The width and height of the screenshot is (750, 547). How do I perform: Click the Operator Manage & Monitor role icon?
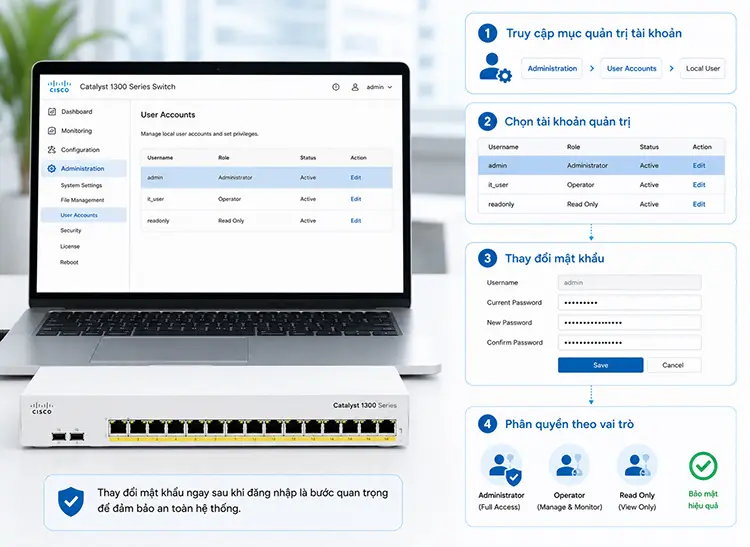(x=569, y=465)
